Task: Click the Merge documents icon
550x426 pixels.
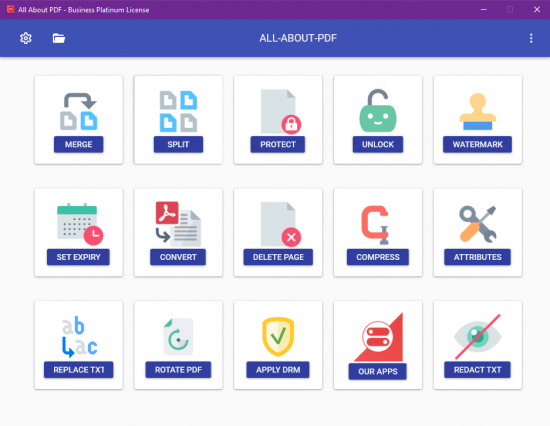Action: [x=79, y=111]
